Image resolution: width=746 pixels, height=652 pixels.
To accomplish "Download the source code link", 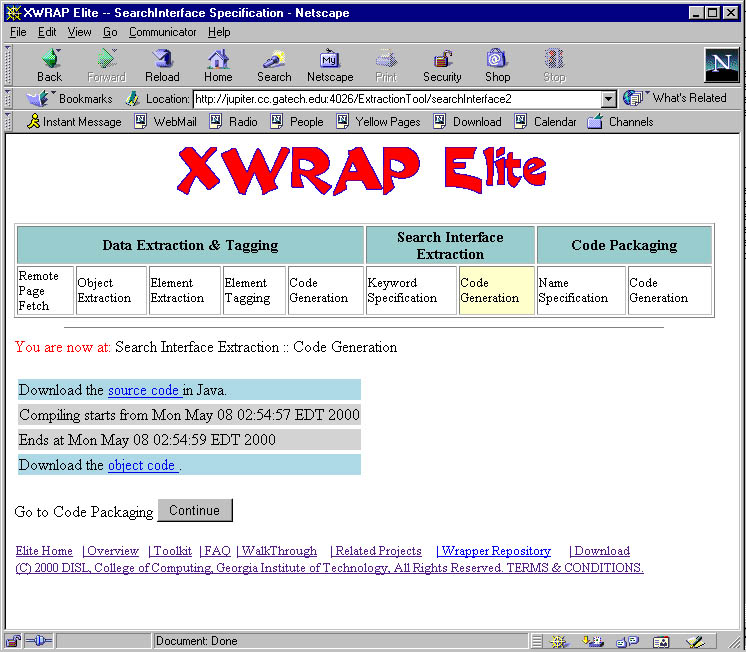I will coord(144,390).
